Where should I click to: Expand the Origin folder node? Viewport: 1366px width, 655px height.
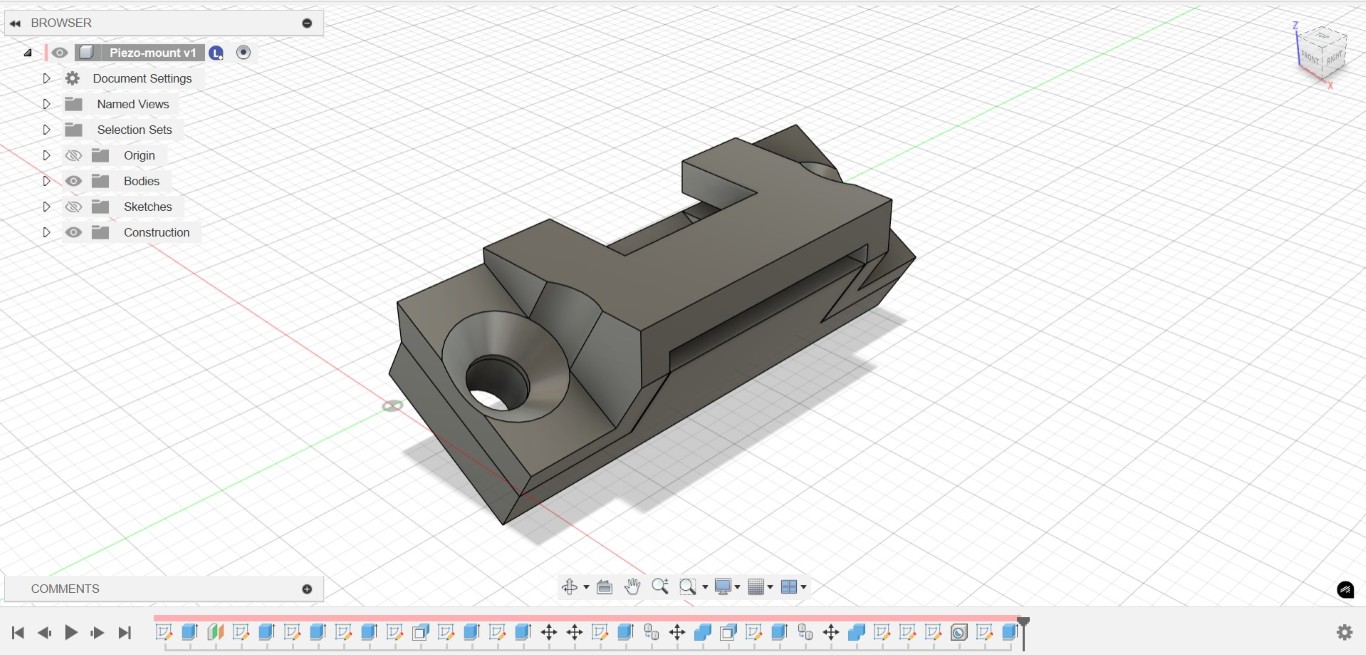[46, 156]
